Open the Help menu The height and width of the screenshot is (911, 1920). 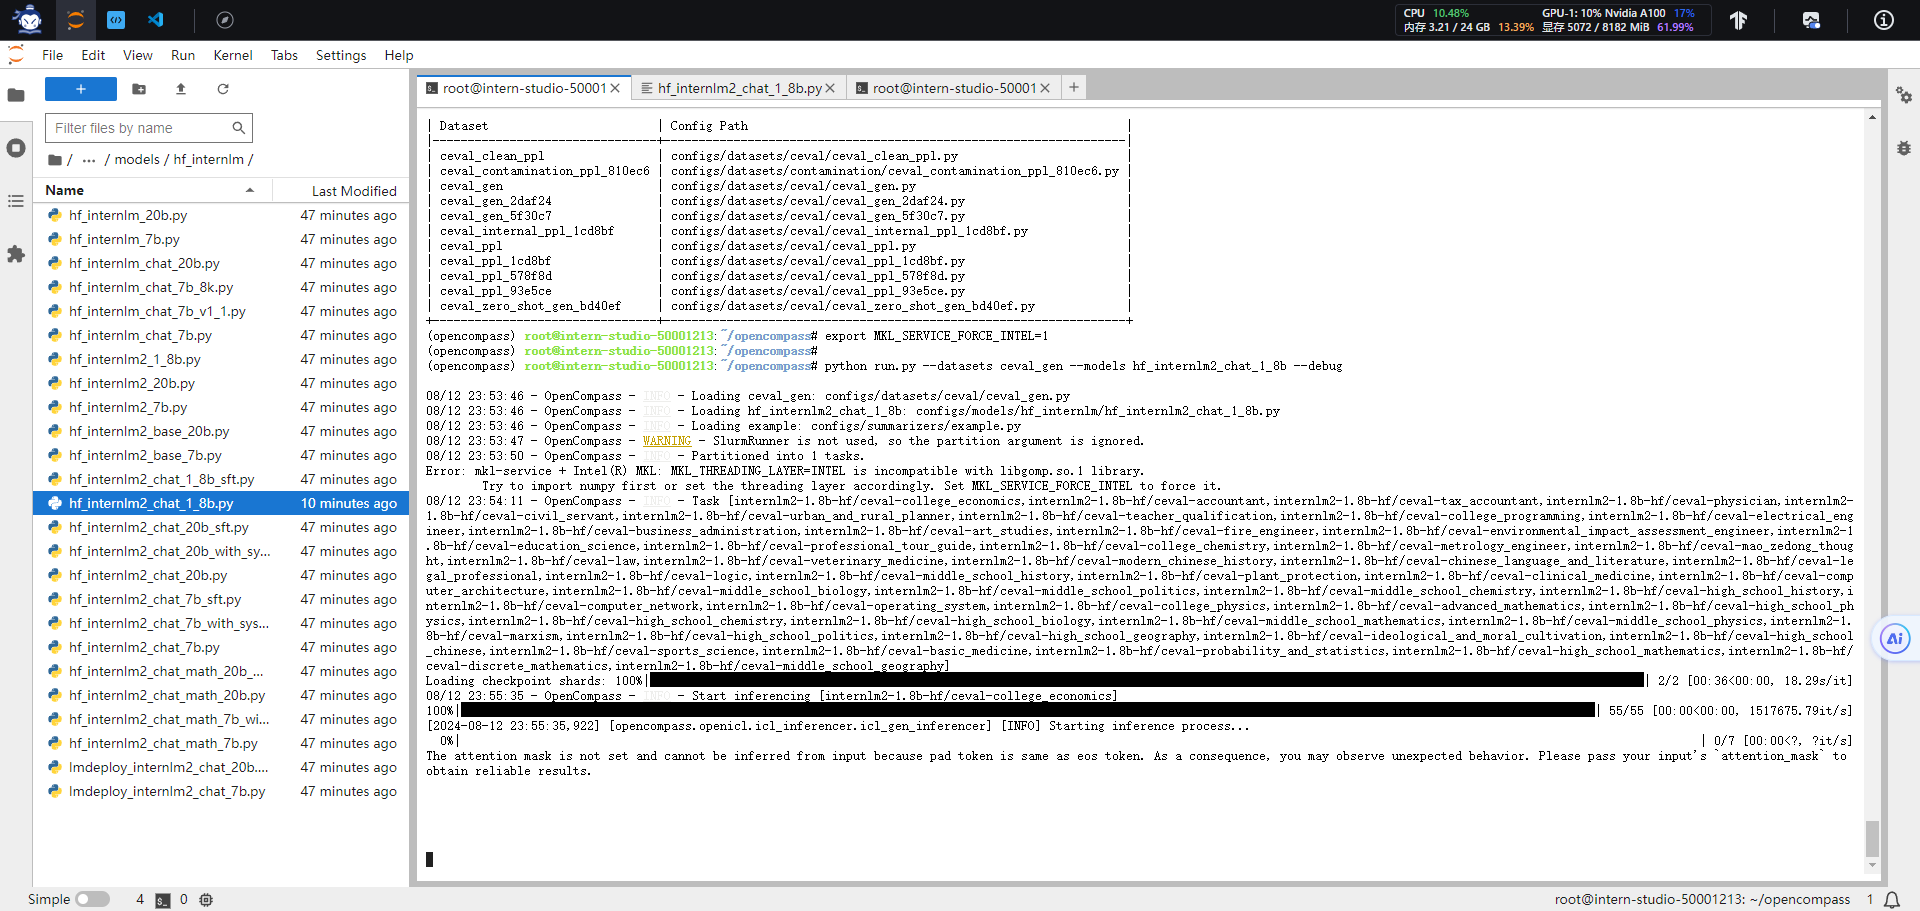(399, 55)
